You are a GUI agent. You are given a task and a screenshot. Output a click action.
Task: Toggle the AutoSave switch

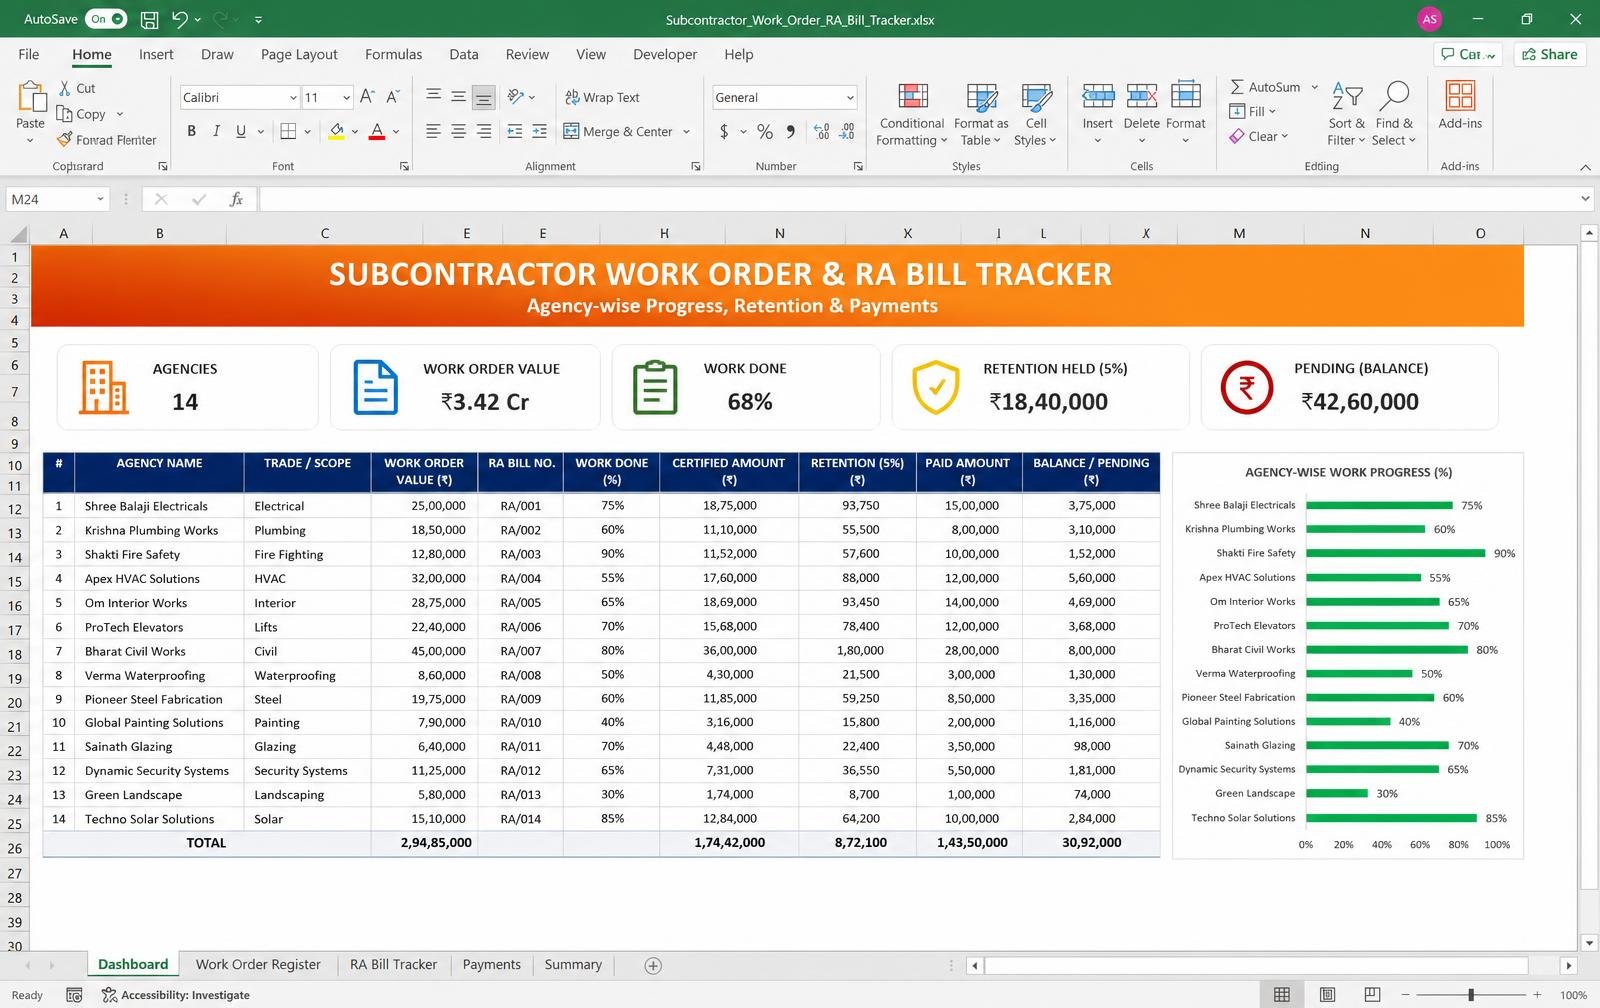click(106, 19)
